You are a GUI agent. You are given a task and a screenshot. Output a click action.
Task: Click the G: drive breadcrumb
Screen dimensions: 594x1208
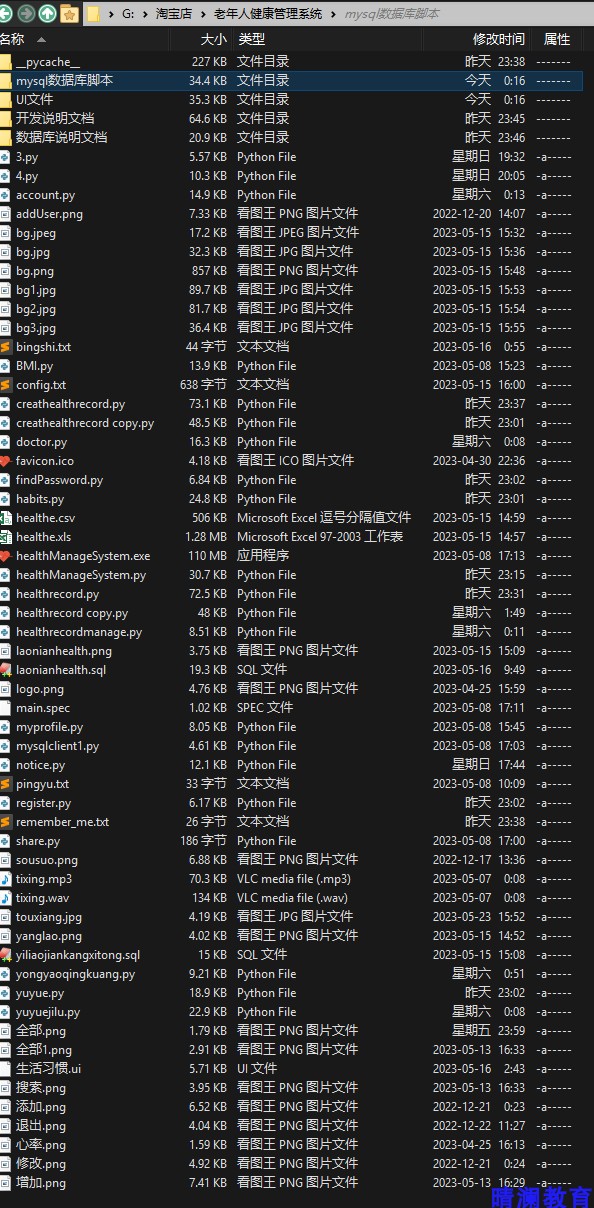(127, 14)
